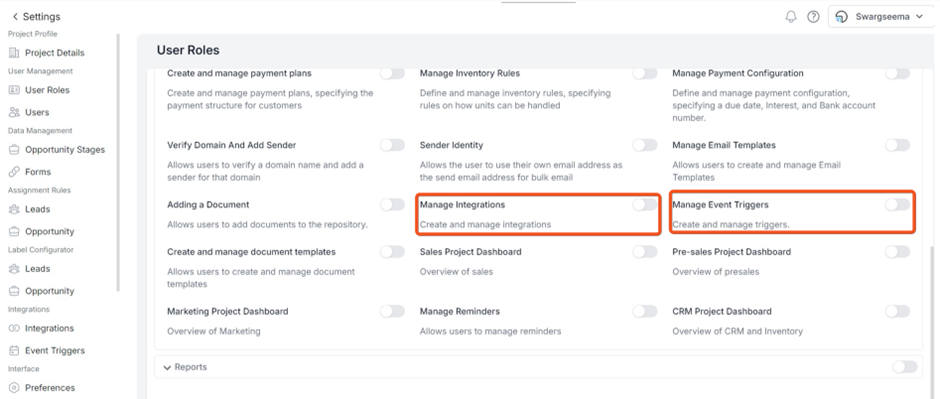Image resolution: width=940 pixels, height=399 pixels.
Task: Click "Overview of CRM and Inventory" text
Action: (737, 331)
